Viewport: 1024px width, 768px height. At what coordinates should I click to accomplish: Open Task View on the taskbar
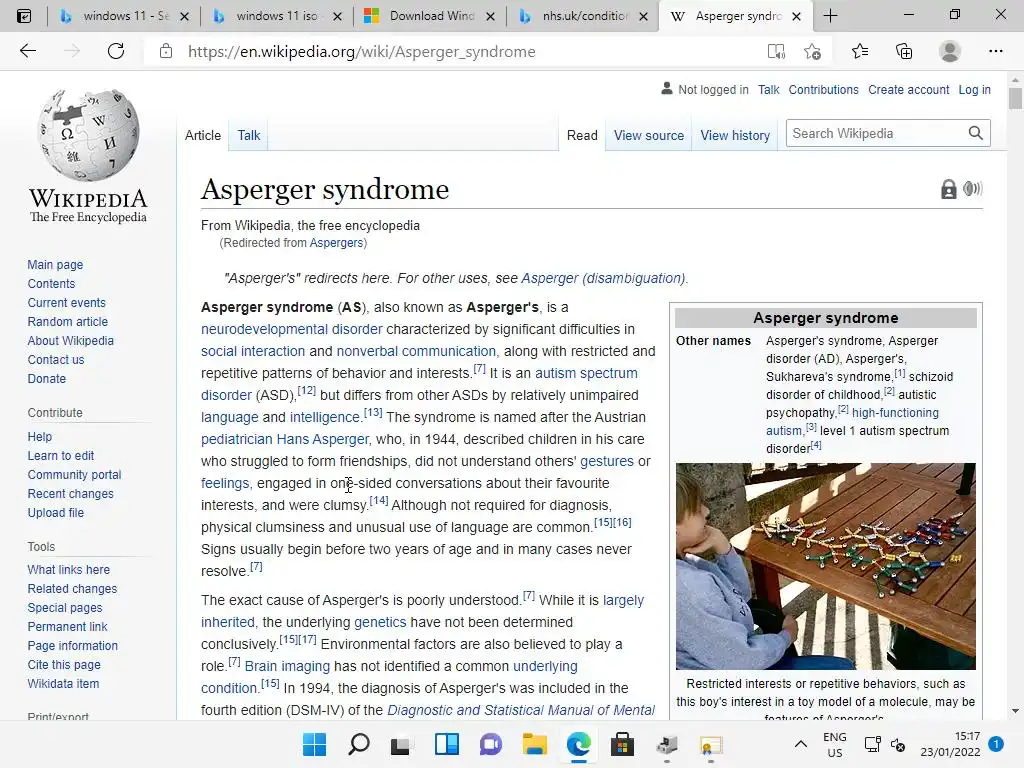401,745
